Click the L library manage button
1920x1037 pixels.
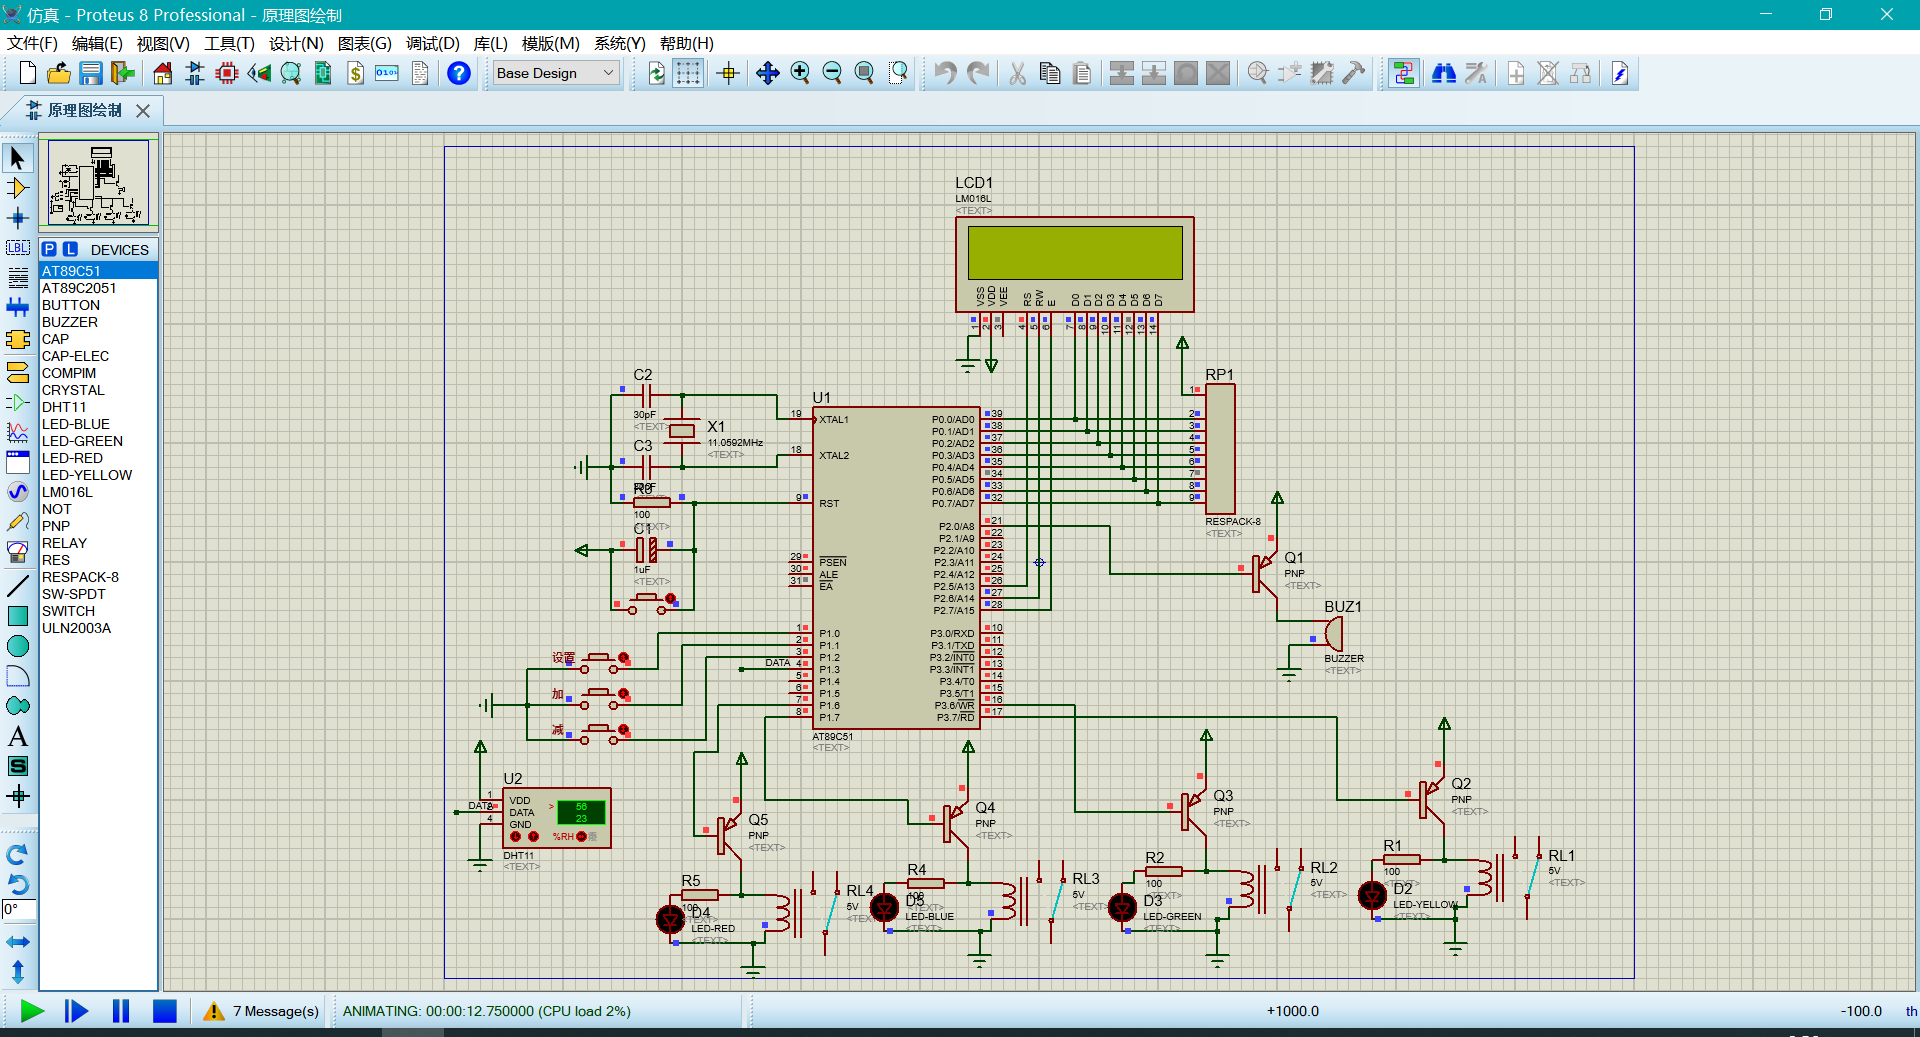[70, 249]
